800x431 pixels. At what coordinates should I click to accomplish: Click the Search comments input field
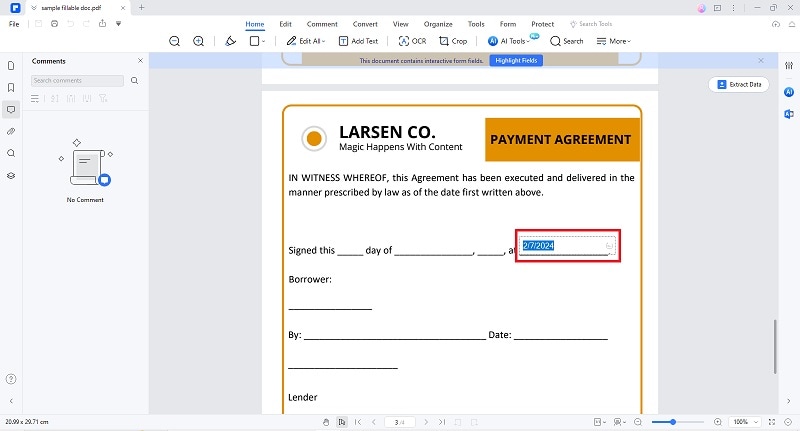pos(77,81)
